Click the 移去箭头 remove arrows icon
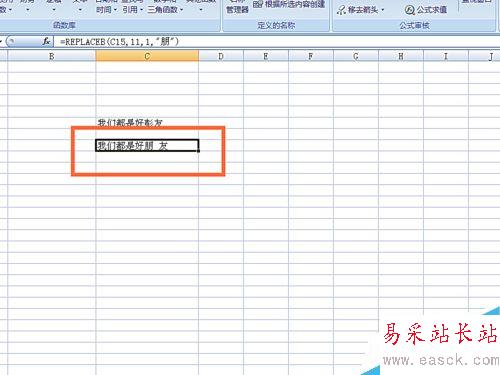The image size is (500, 375). click(341, 10)
